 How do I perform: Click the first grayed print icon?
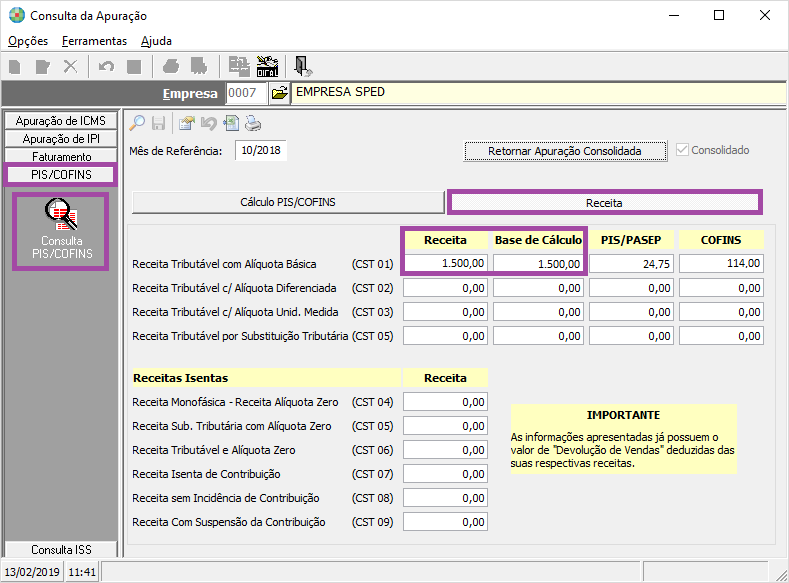coord(171,66)
